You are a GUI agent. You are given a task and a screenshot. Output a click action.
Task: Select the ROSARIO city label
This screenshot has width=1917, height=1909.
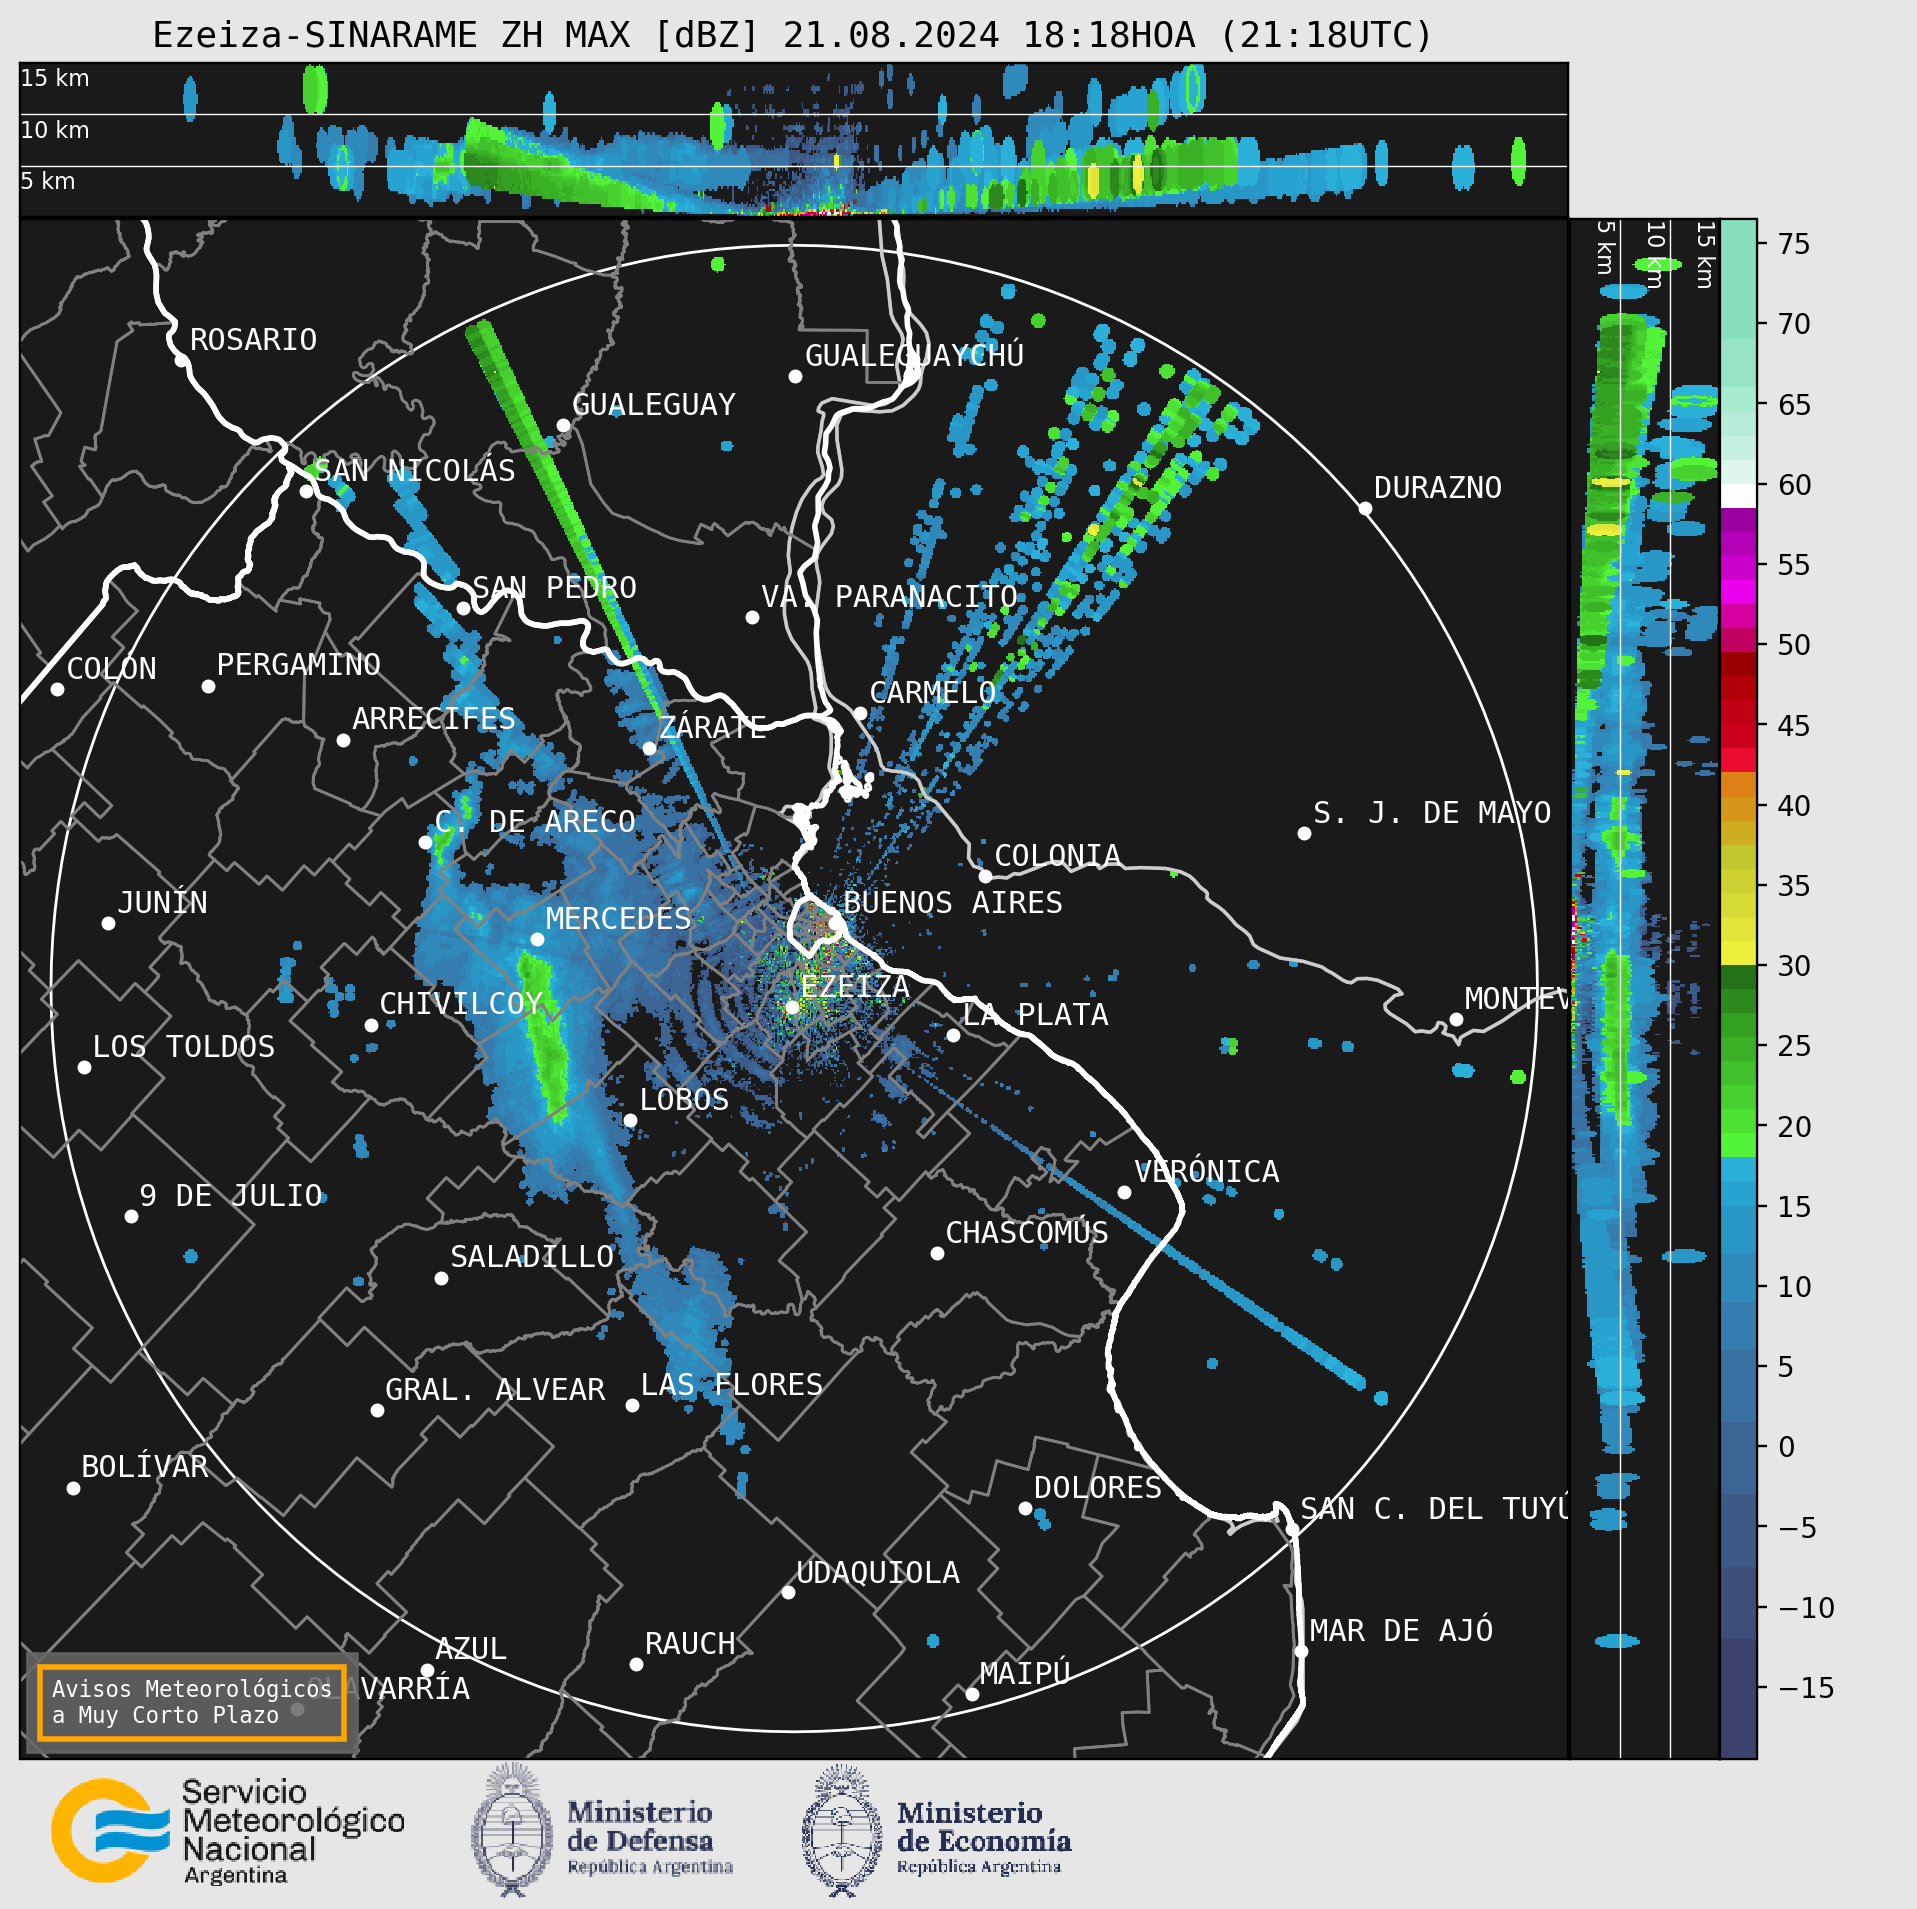(253, 340)
